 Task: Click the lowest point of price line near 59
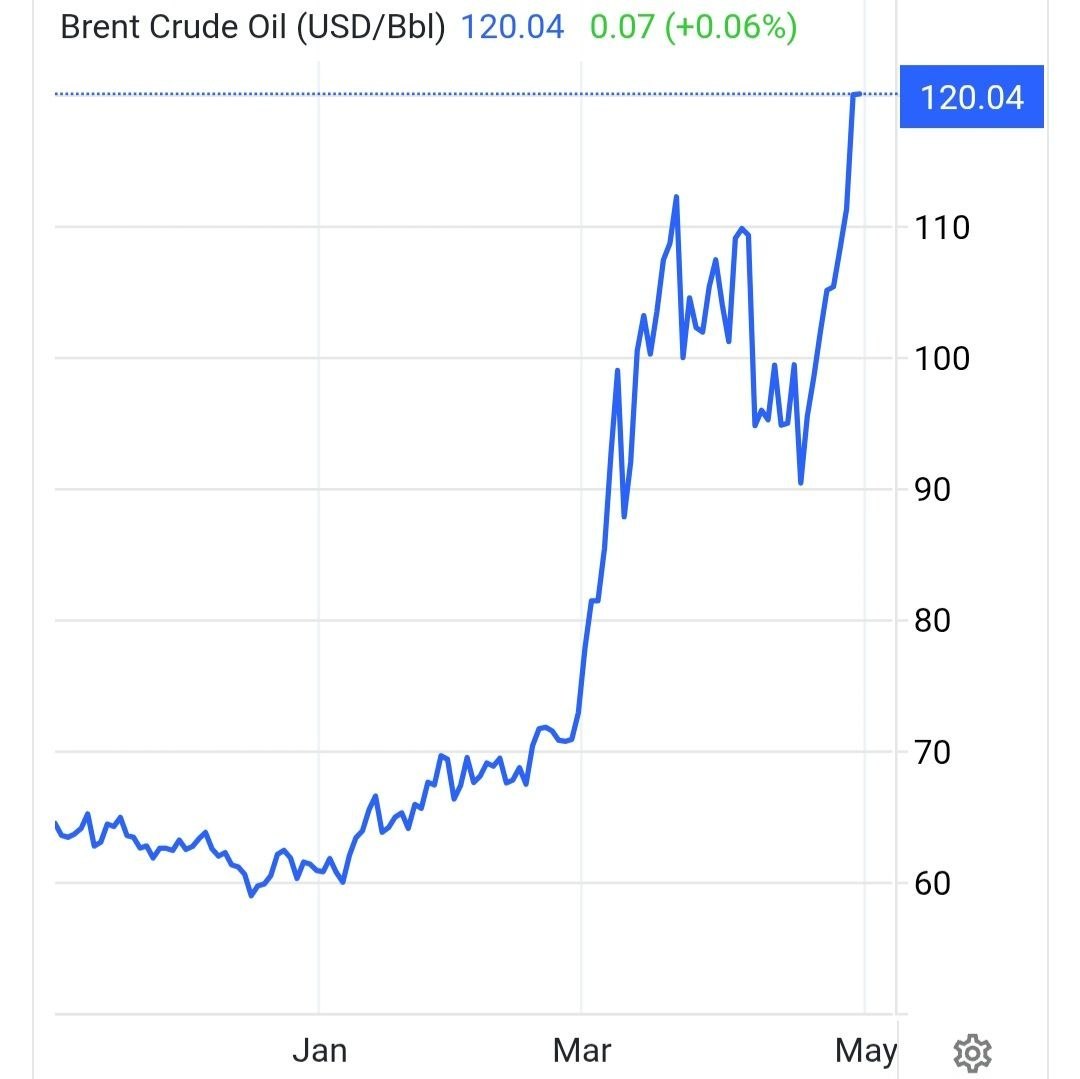pos(251,895)
